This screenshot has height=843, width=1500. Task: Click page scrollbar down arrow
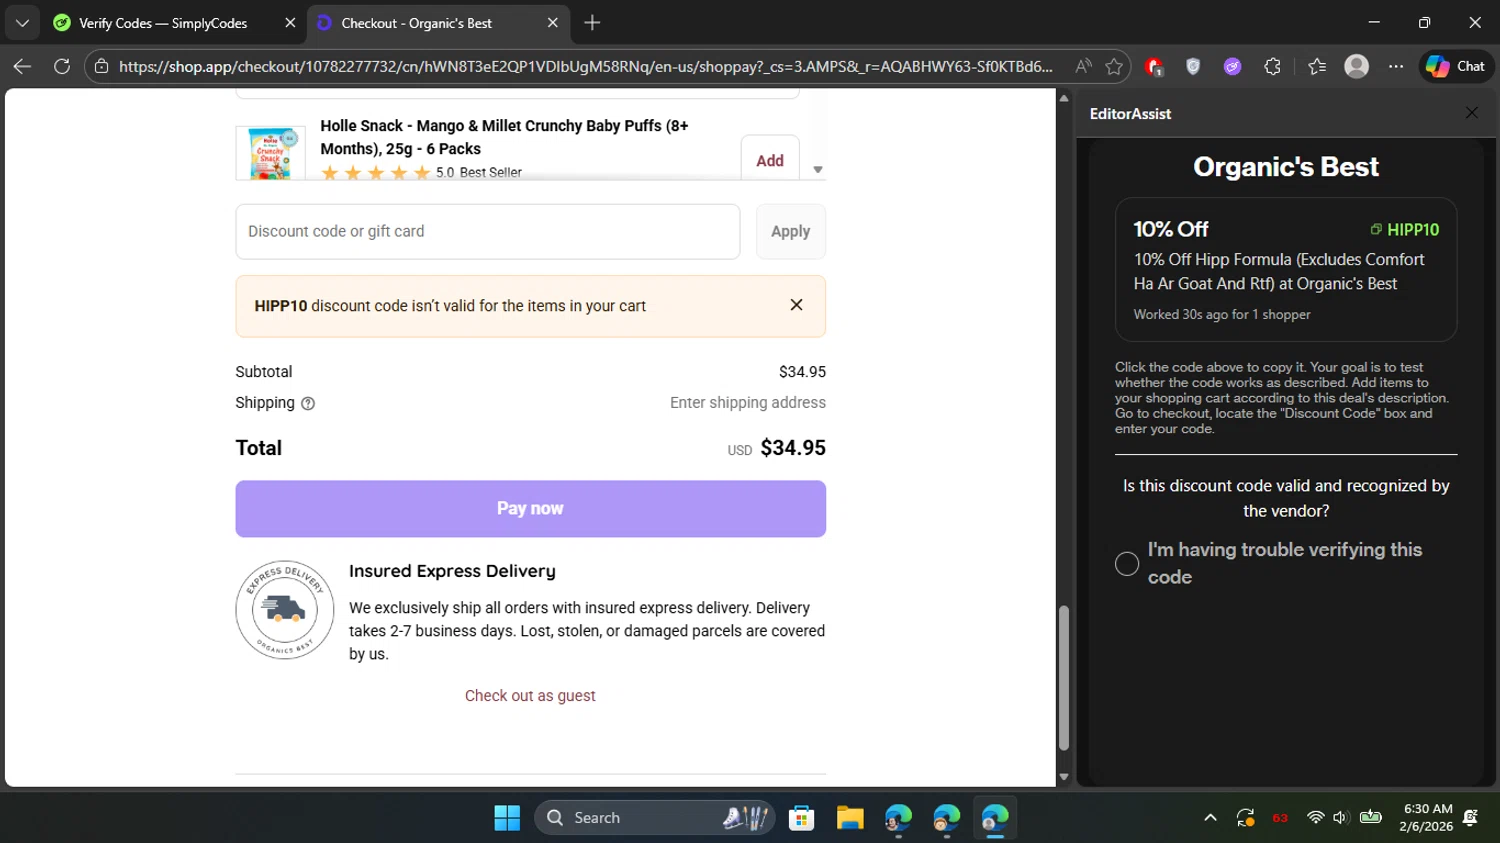pos(1064,777)
